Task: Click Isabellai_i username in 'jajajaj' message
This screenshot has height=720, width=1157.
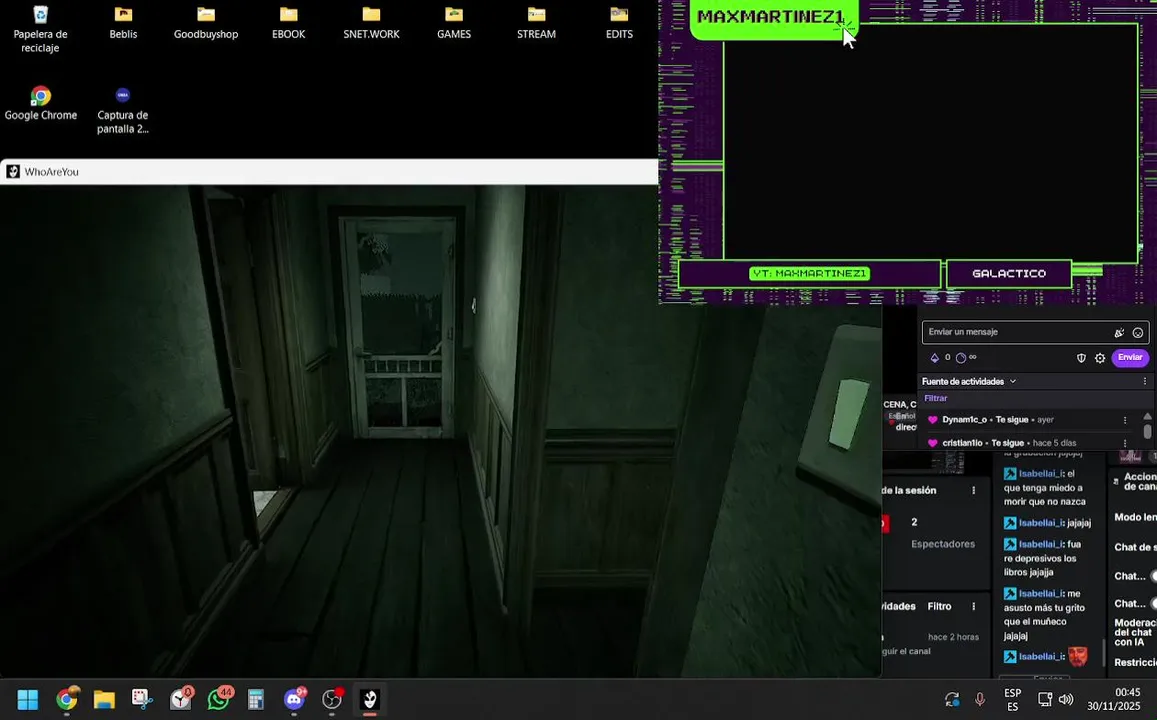Action: 1040,523
